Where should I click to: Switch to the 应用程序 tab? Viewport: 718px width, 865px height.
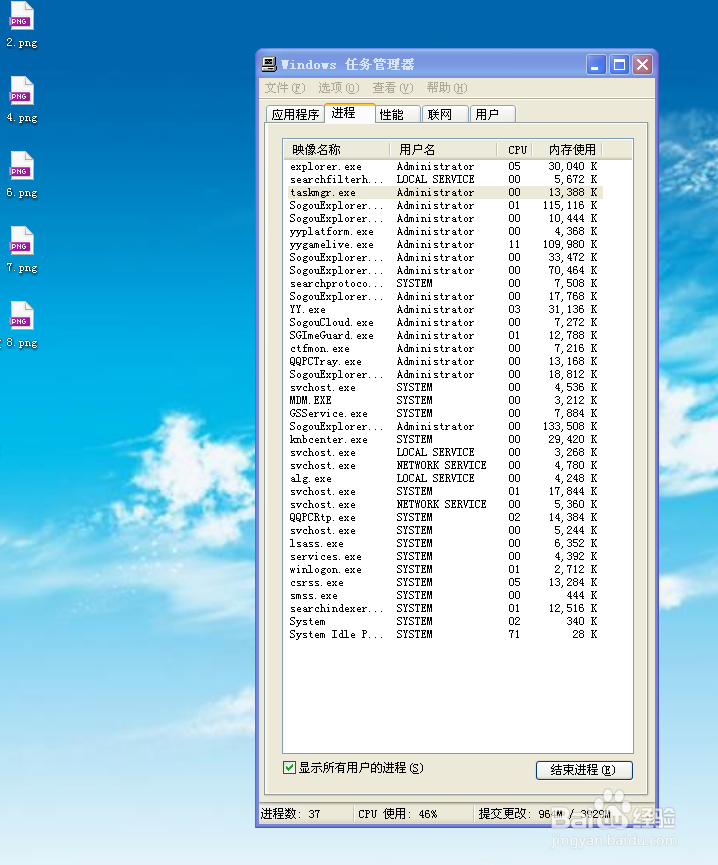click(295, 114)
